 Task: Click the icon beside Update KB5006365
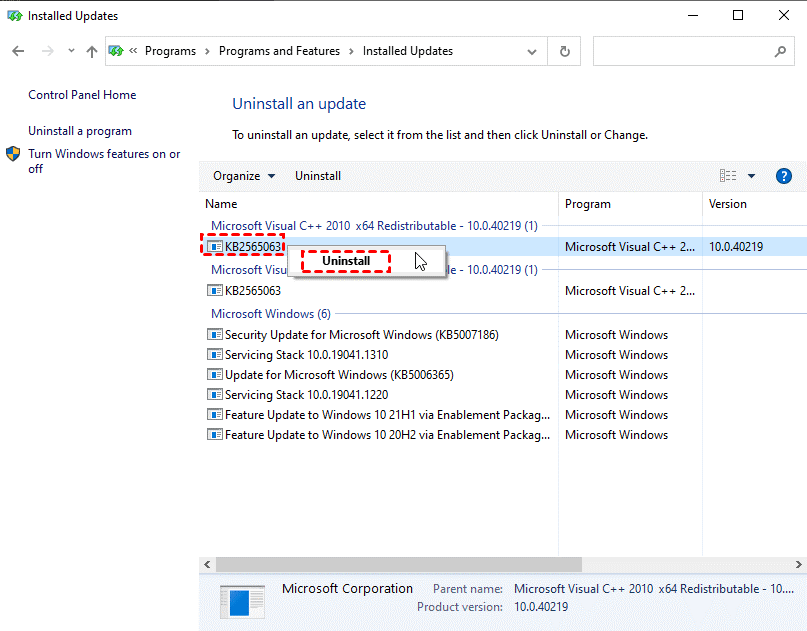[215, 375]
